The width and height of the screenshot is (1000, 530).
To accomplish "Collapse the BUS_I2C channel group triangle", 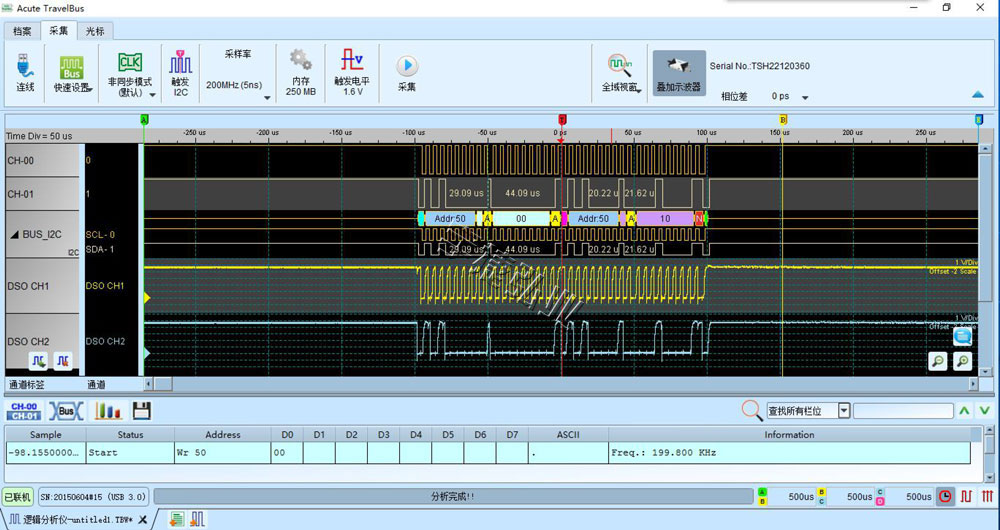I will tap(14, 235).
